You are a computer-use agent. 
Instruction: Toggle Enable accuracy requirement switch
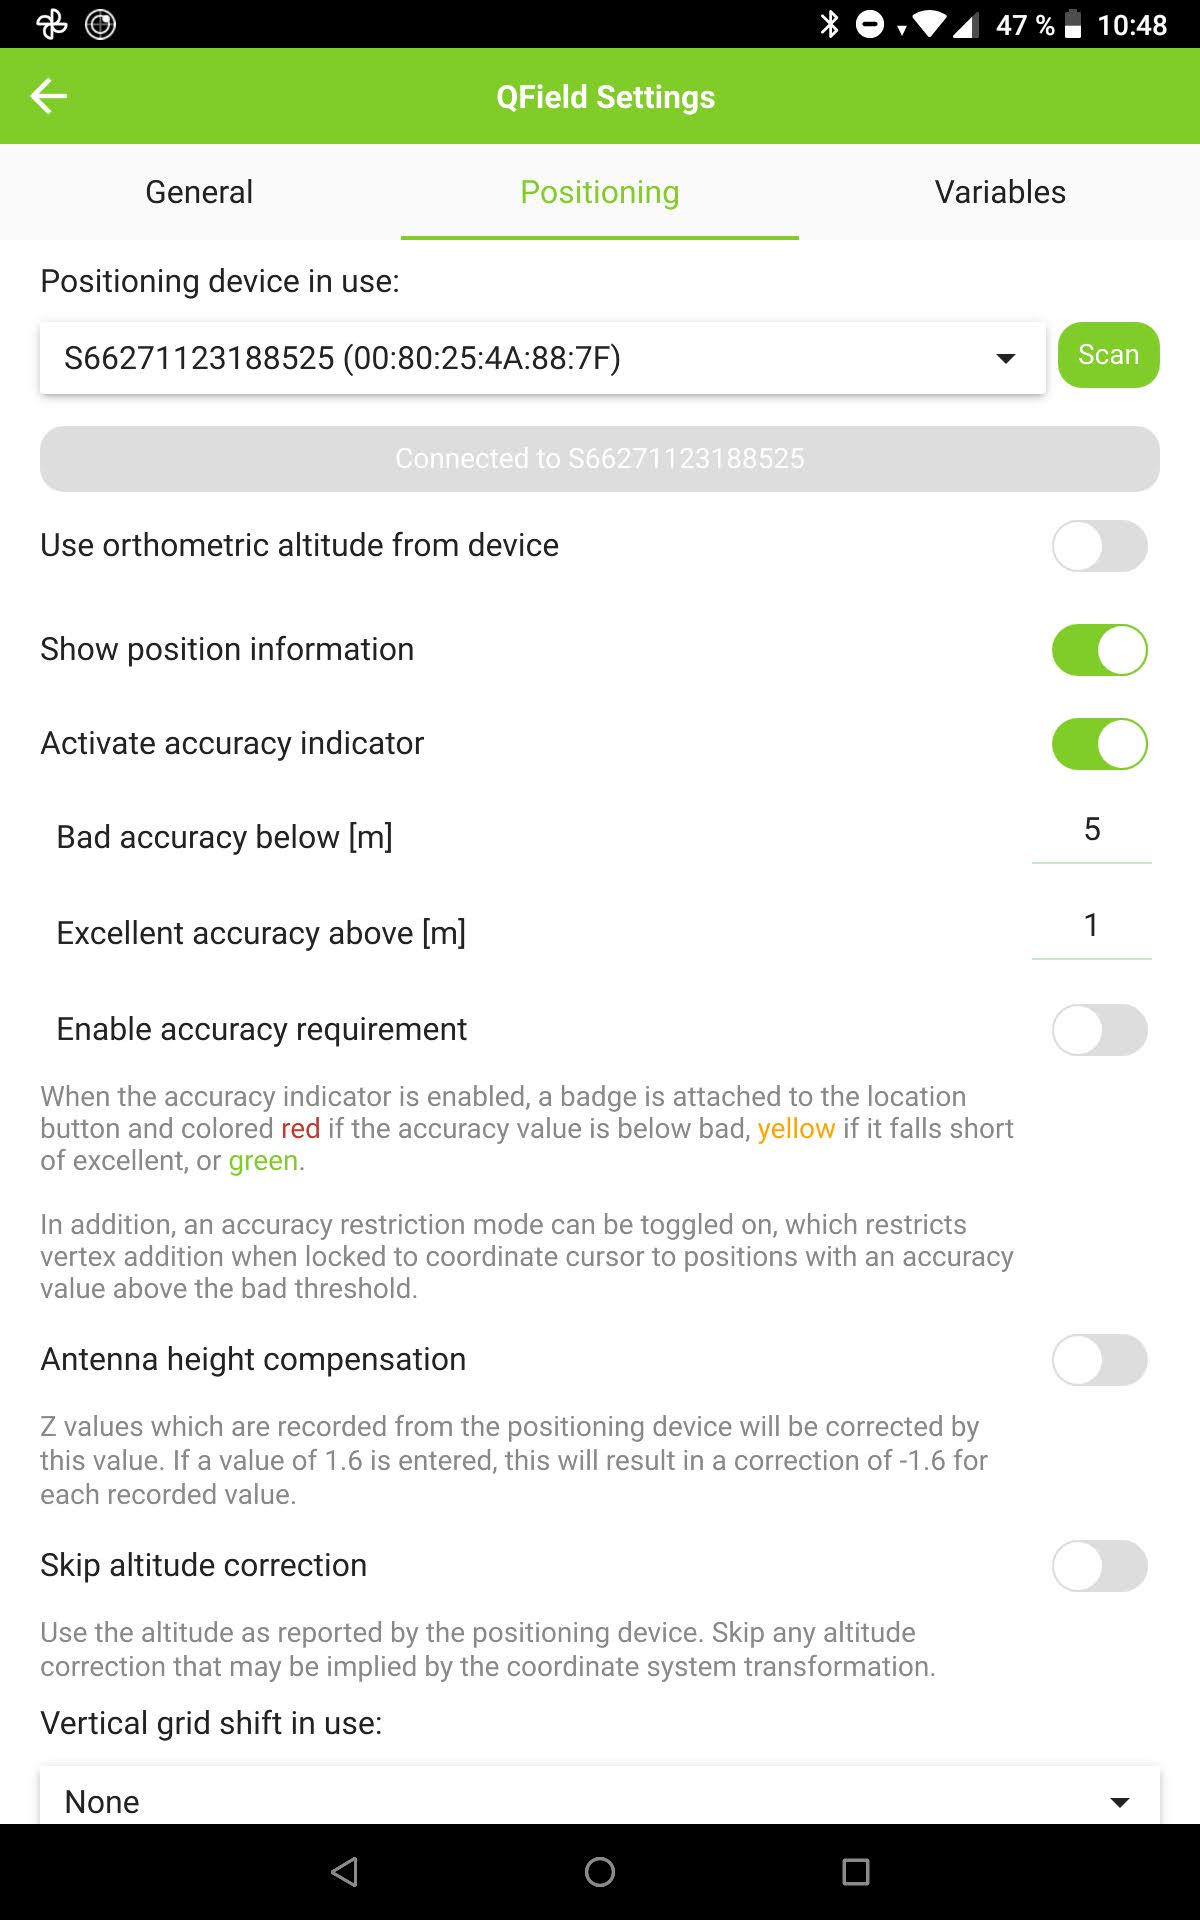pyautogui.click(x=1099, y=1030)
